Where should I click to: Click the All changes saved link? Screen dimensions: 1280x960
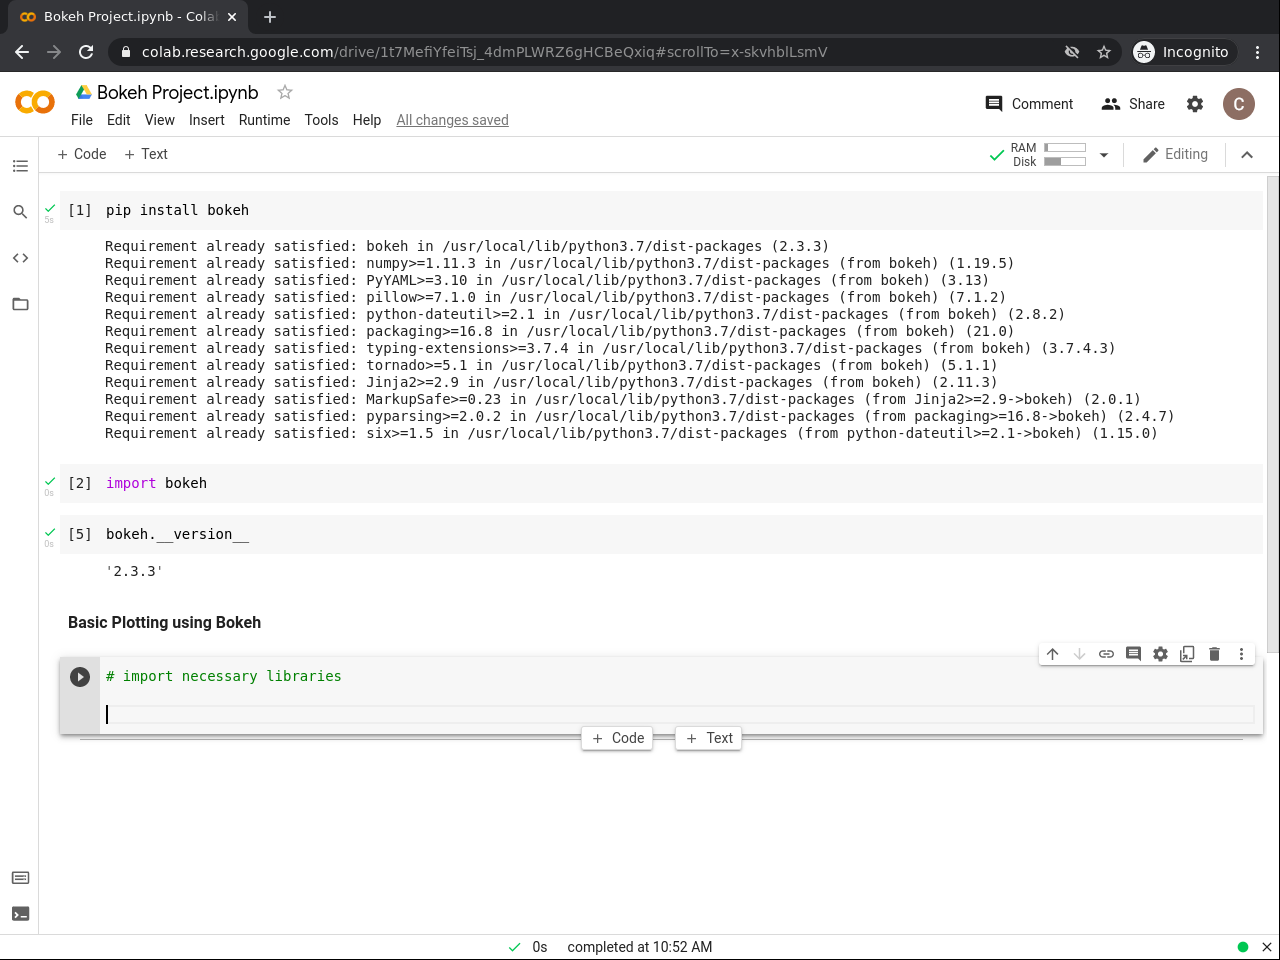click(x=452, y=120)
